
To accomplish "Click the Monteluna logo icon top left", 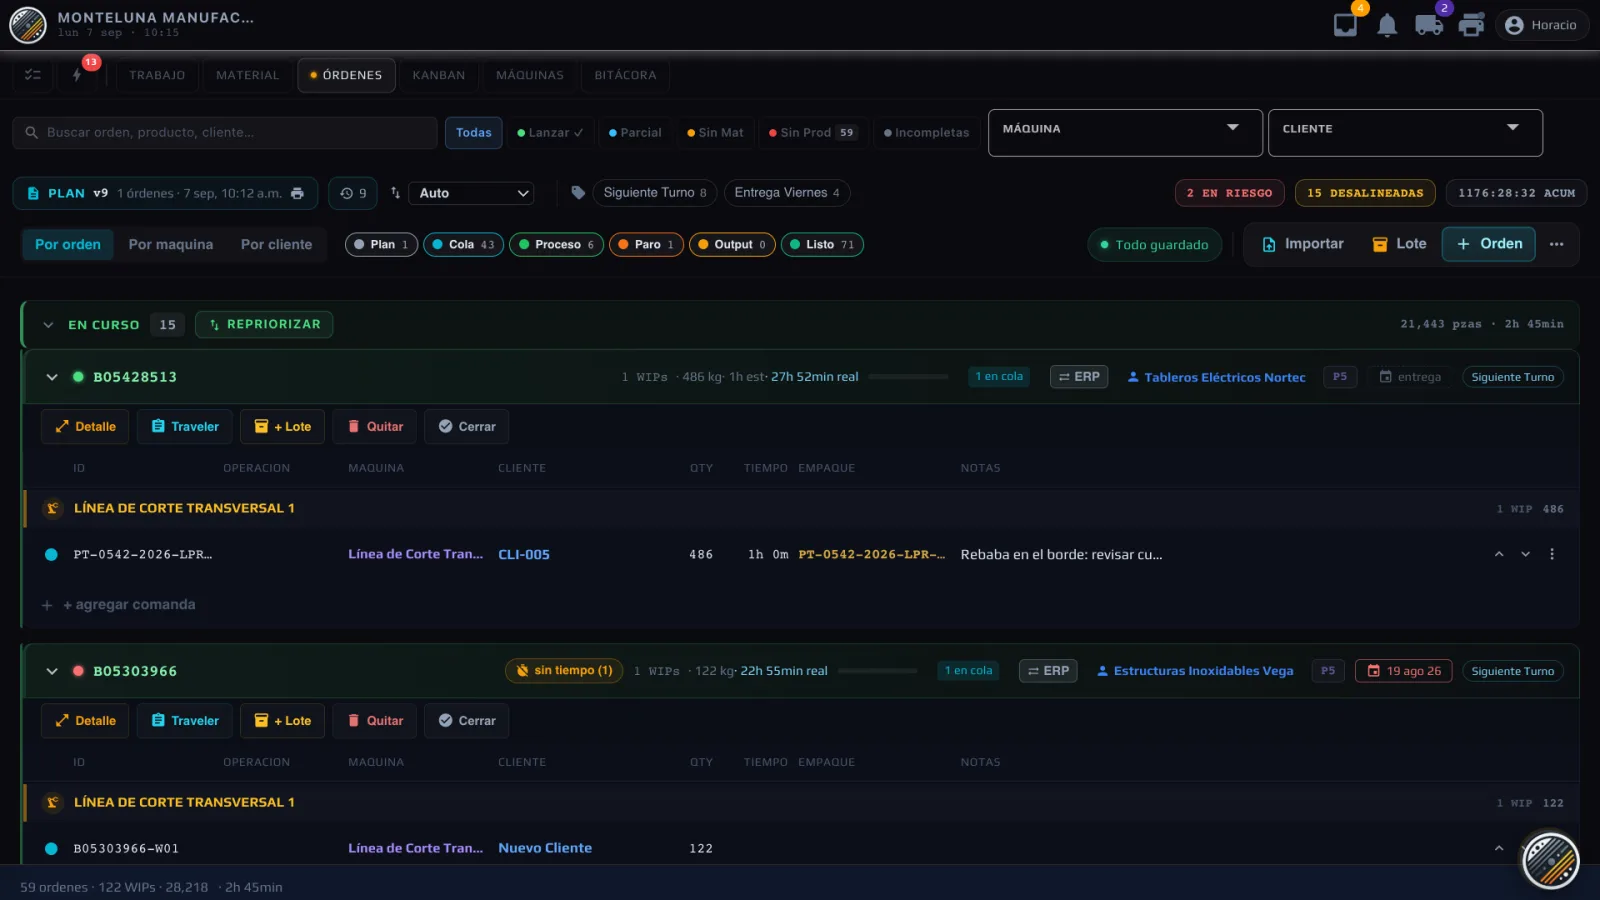I will click(x=28, y=25).
